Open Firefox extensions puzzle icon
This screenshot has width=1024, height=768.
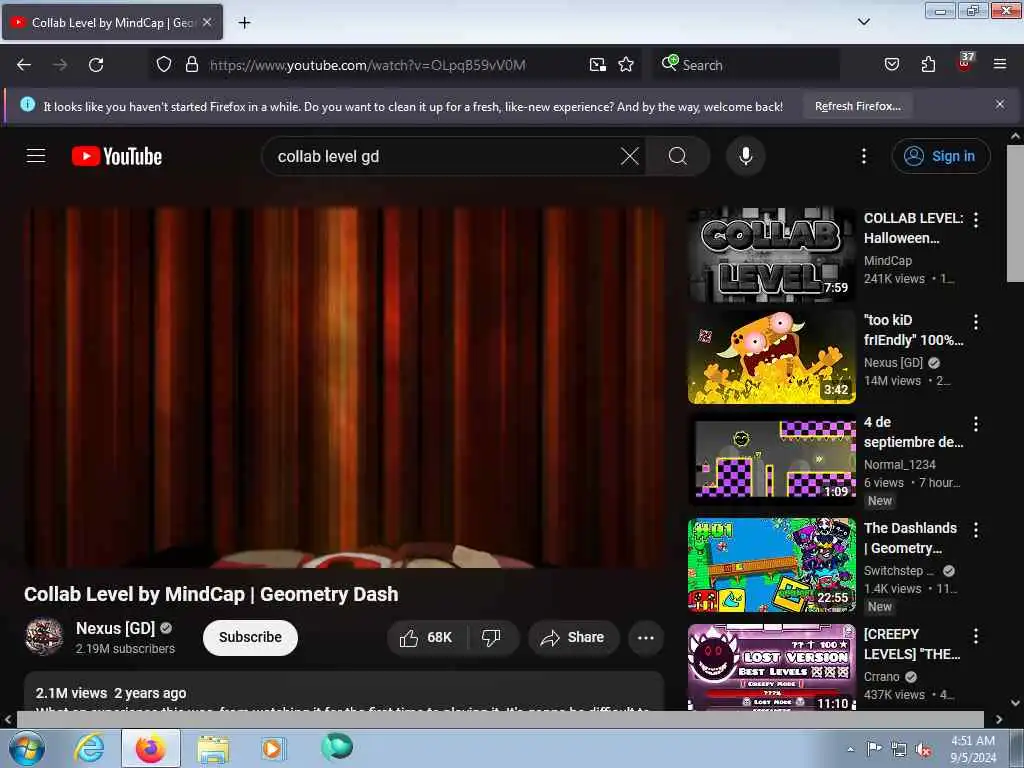point(928,65)
